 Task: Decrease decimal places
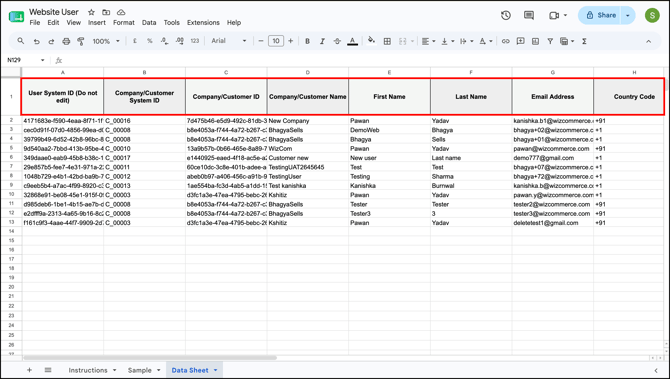click(165, 41)
